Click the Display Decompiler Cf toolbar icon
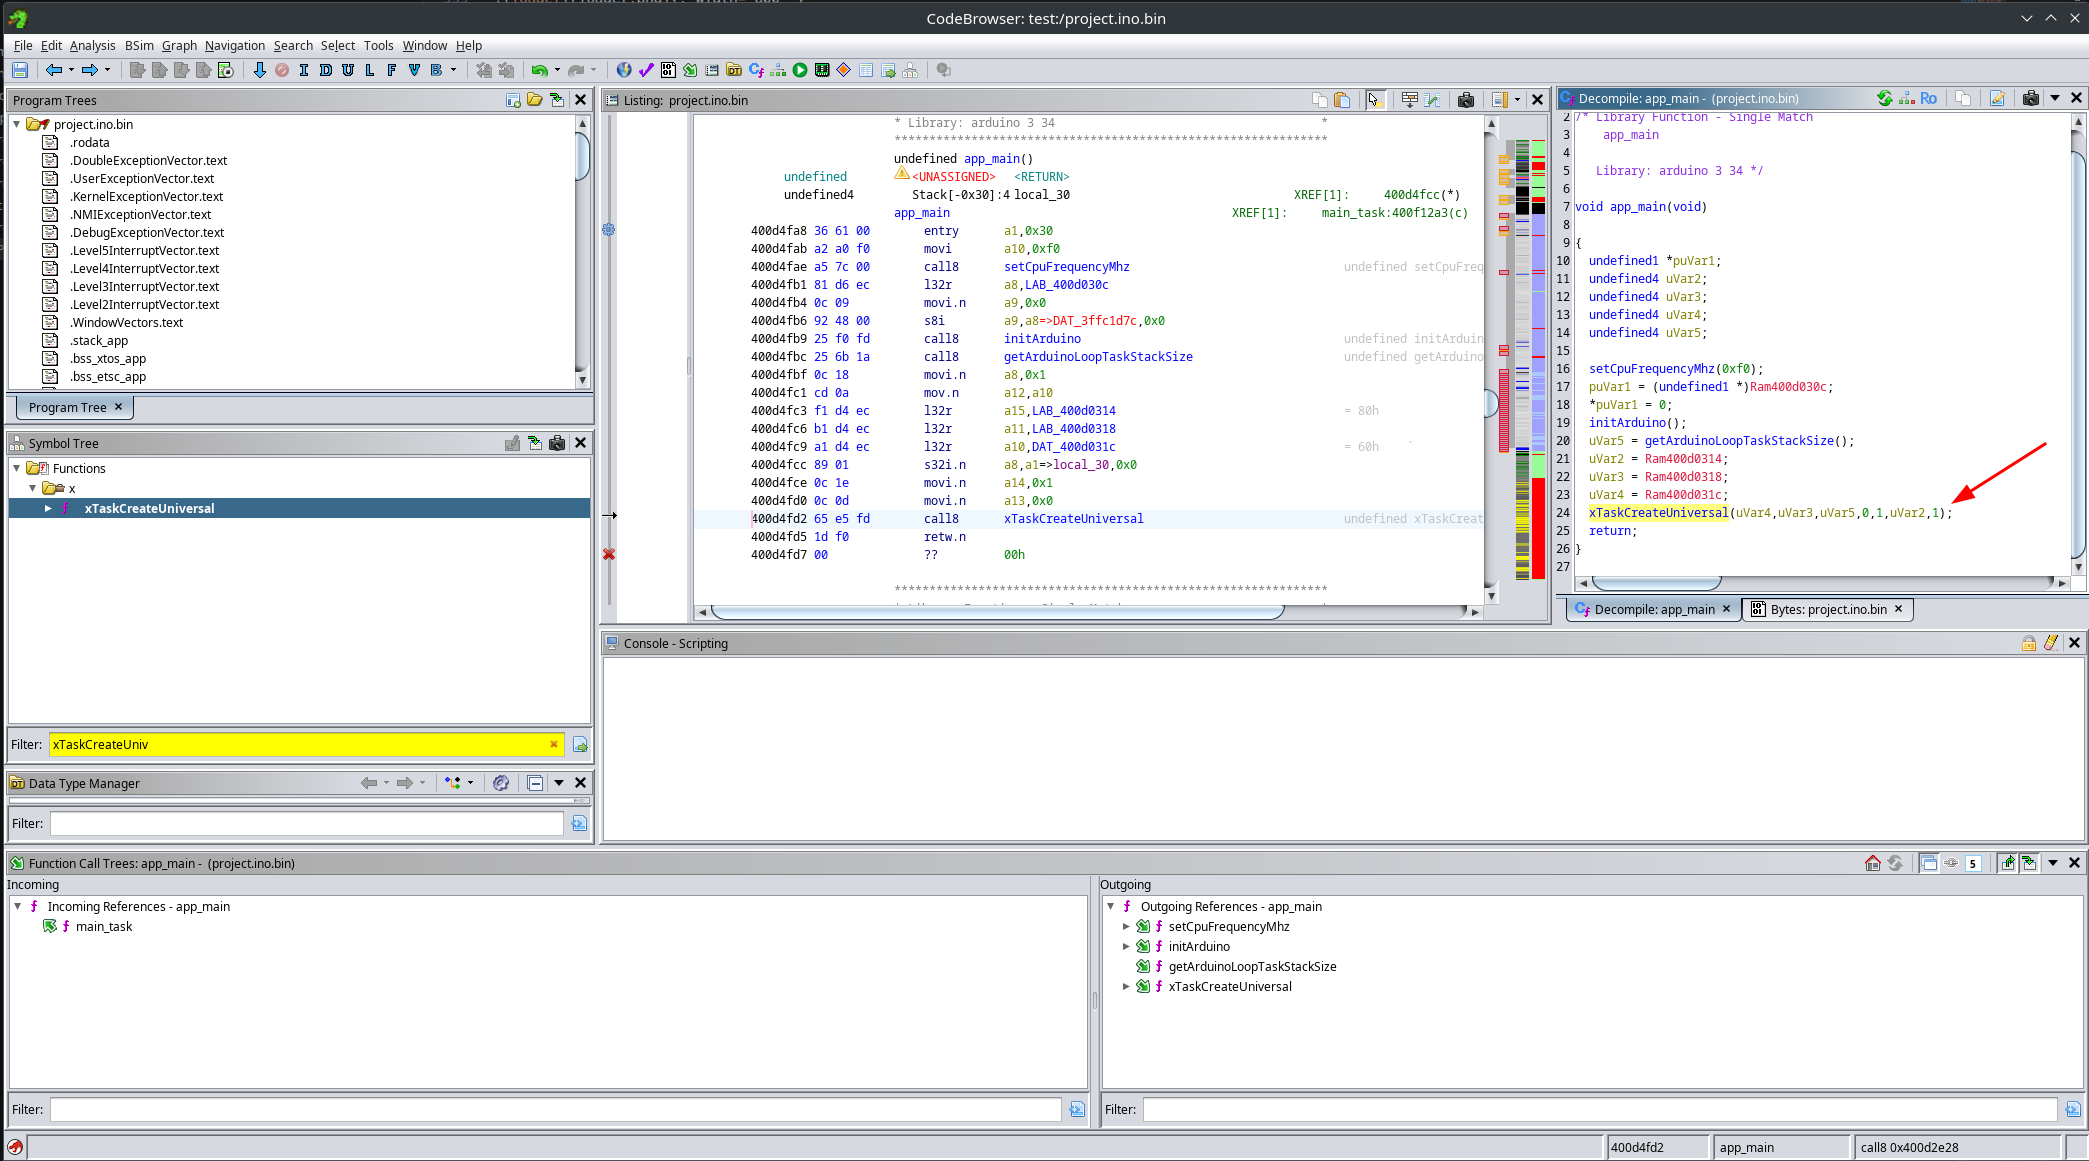The image size is (2089, 1161). coord(756,70)
